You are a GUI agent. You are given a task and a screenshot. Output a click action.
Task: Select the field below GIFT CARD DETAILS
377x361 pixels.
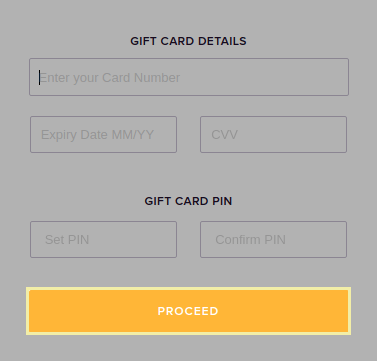tap(189, 77)
